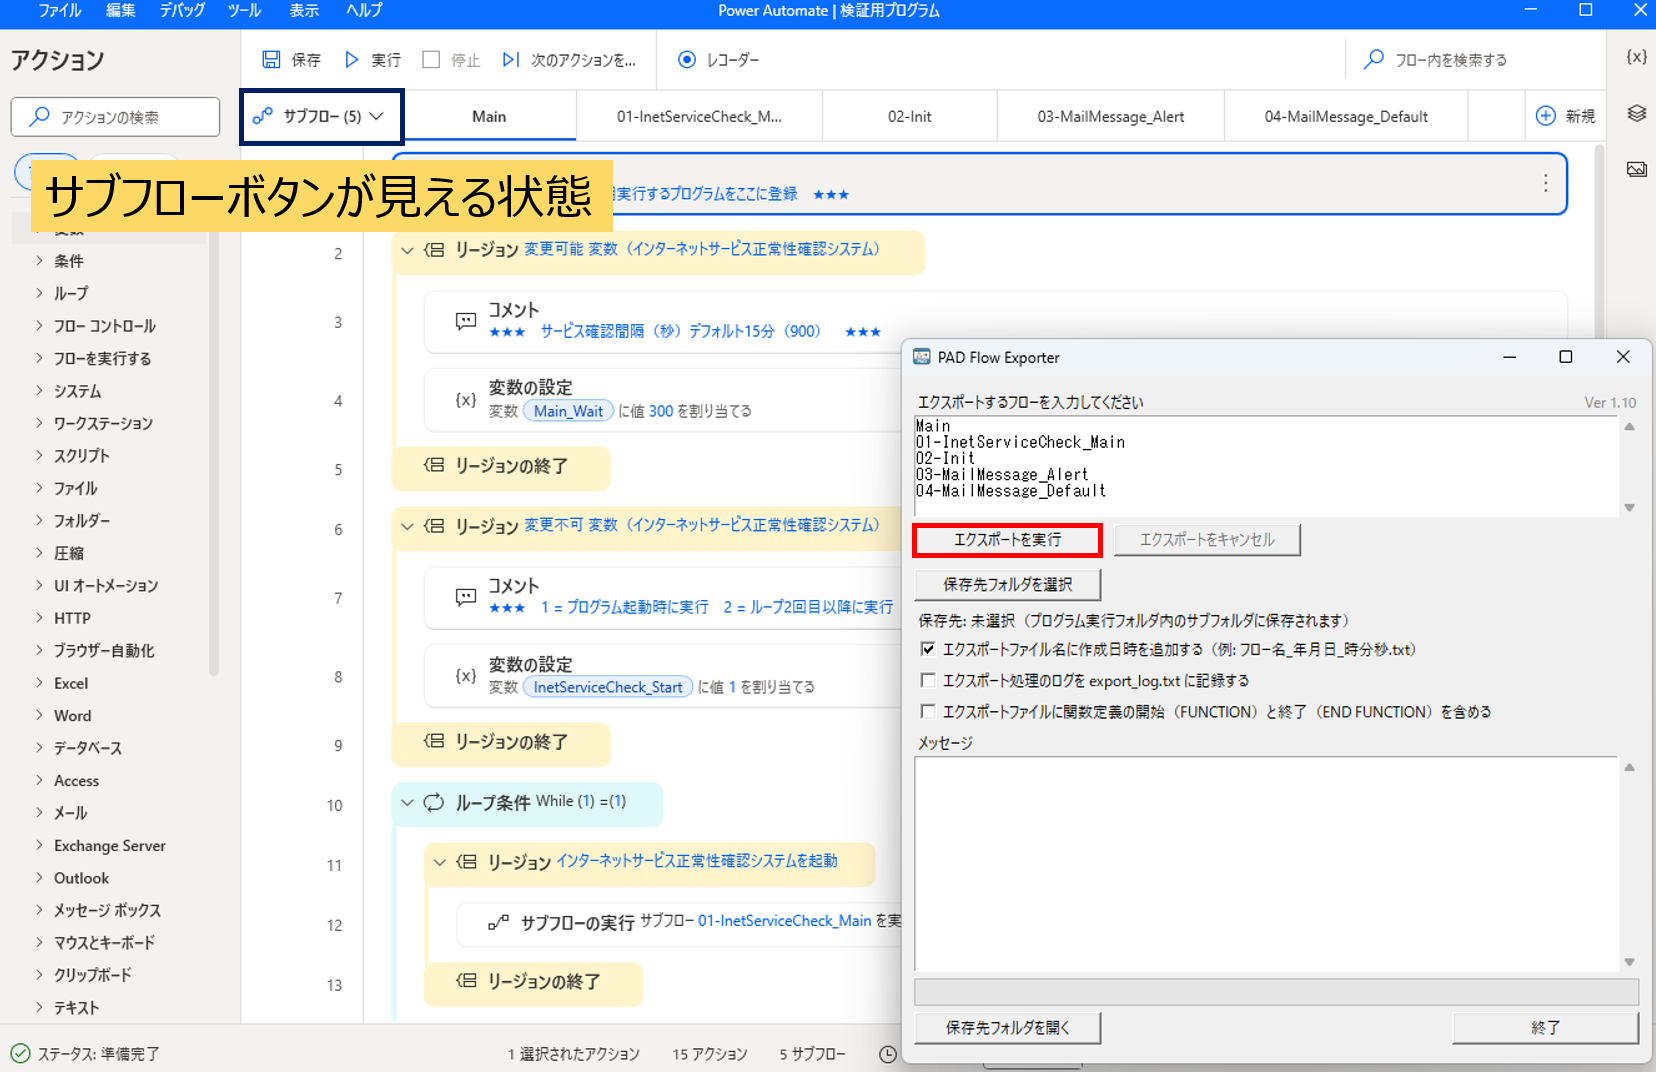This screenshot has width=1656, height=1072.
Task: Open the UI elements layers icon
Action: (x=1636, y=113)
